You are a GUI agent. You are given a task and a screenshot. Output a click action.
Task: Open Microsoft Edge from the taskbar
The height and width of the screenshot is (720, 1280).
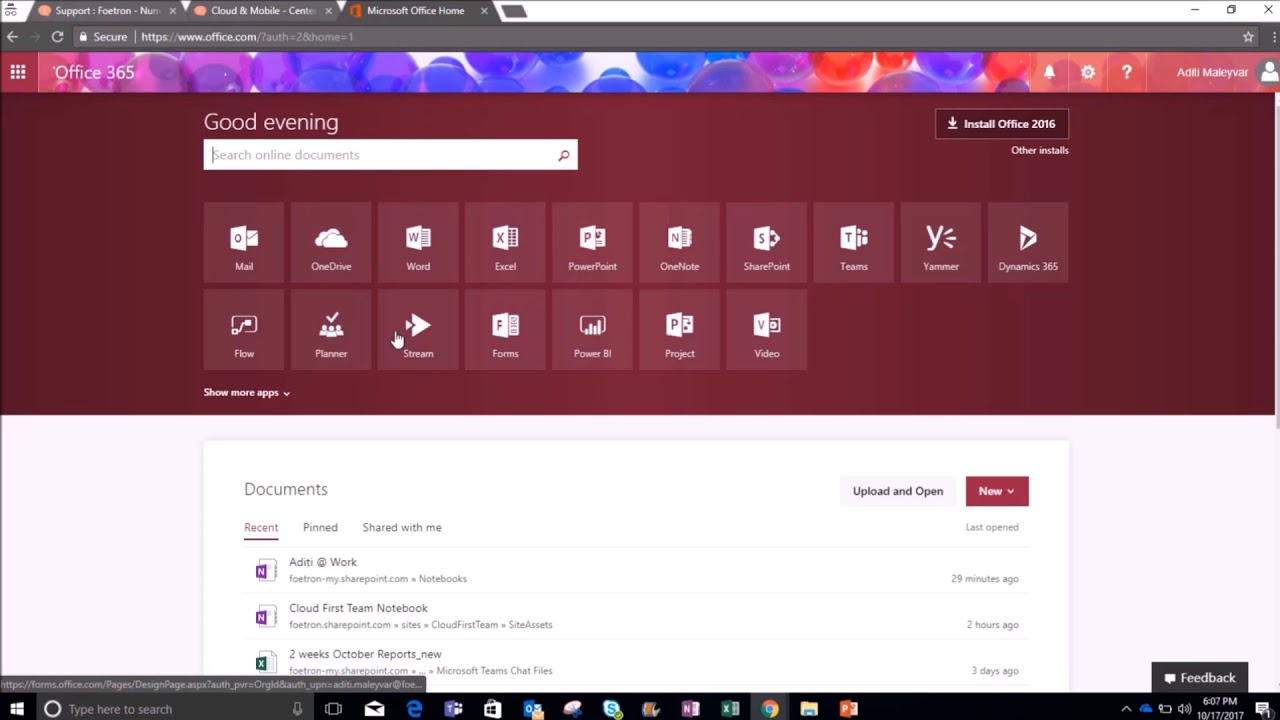click(x=414, y=708)
